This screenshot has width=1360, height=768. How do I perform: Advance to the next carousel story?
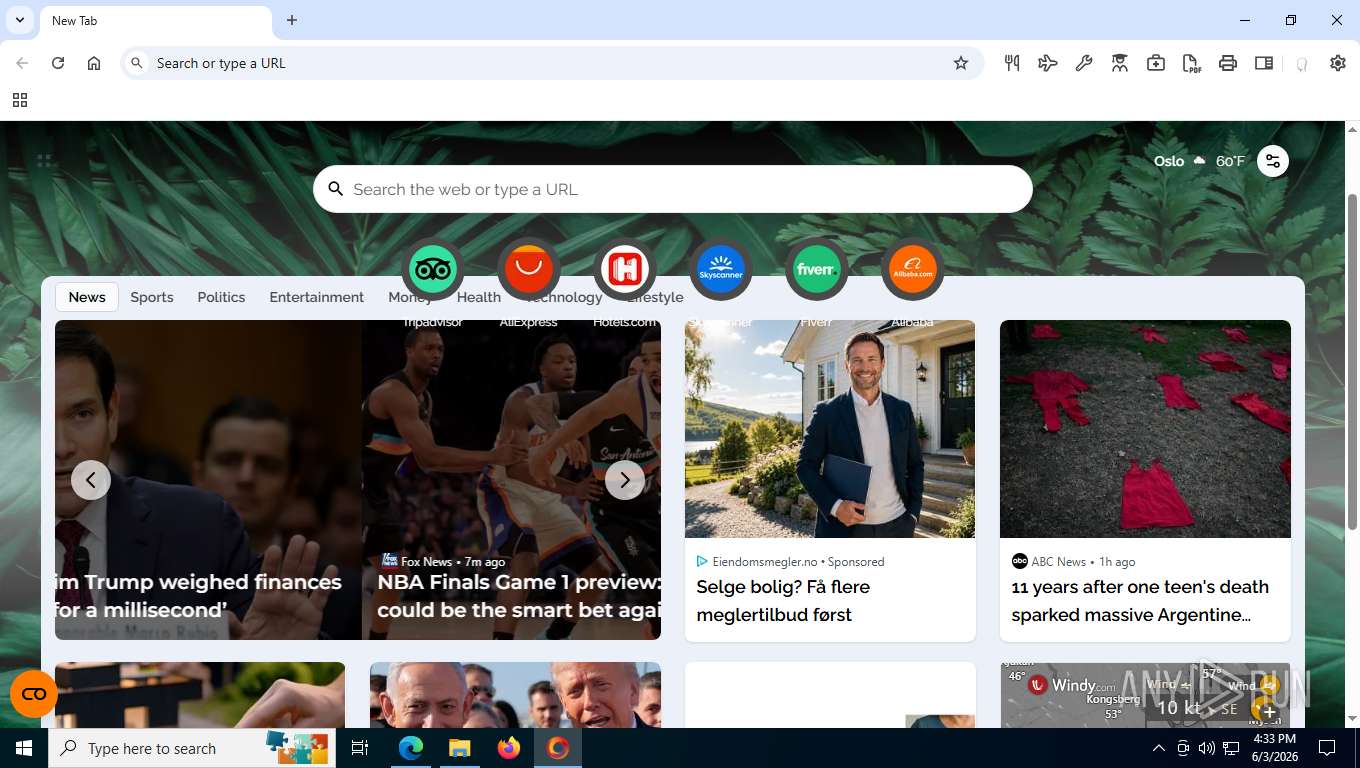point(625,480)
